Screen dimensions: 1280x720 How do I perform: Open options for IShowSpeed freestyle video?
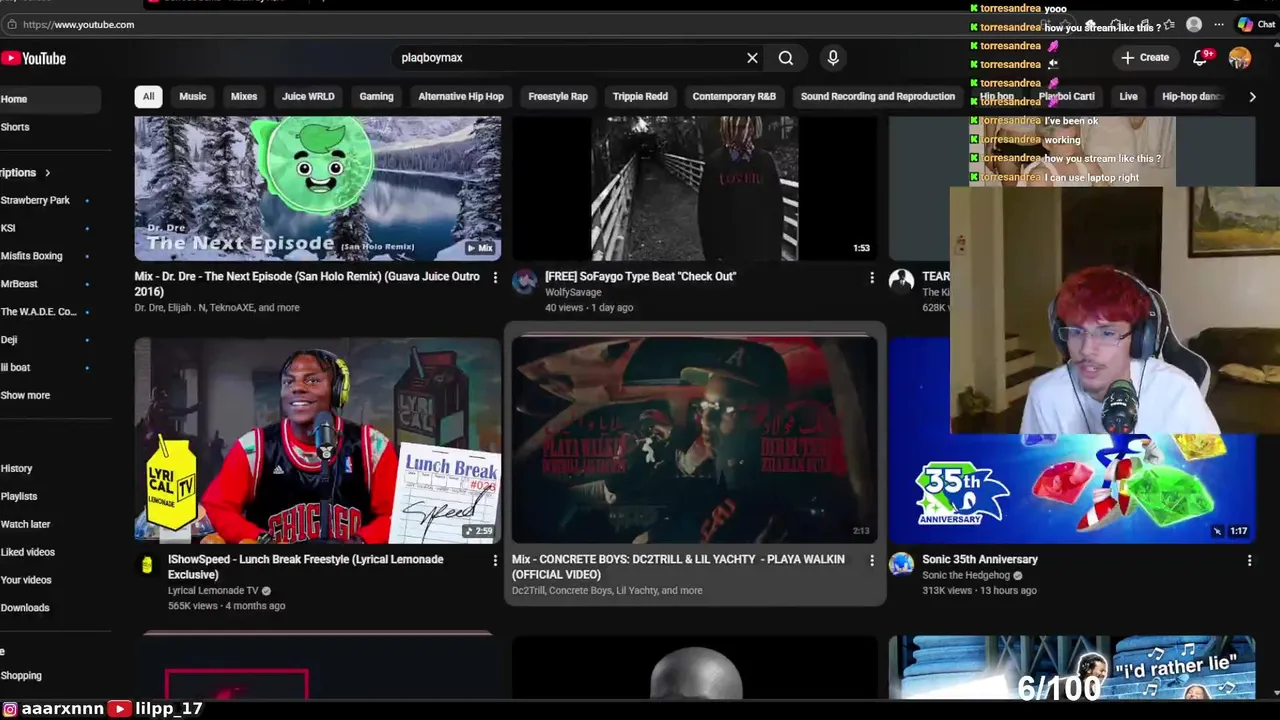point(495,560)
